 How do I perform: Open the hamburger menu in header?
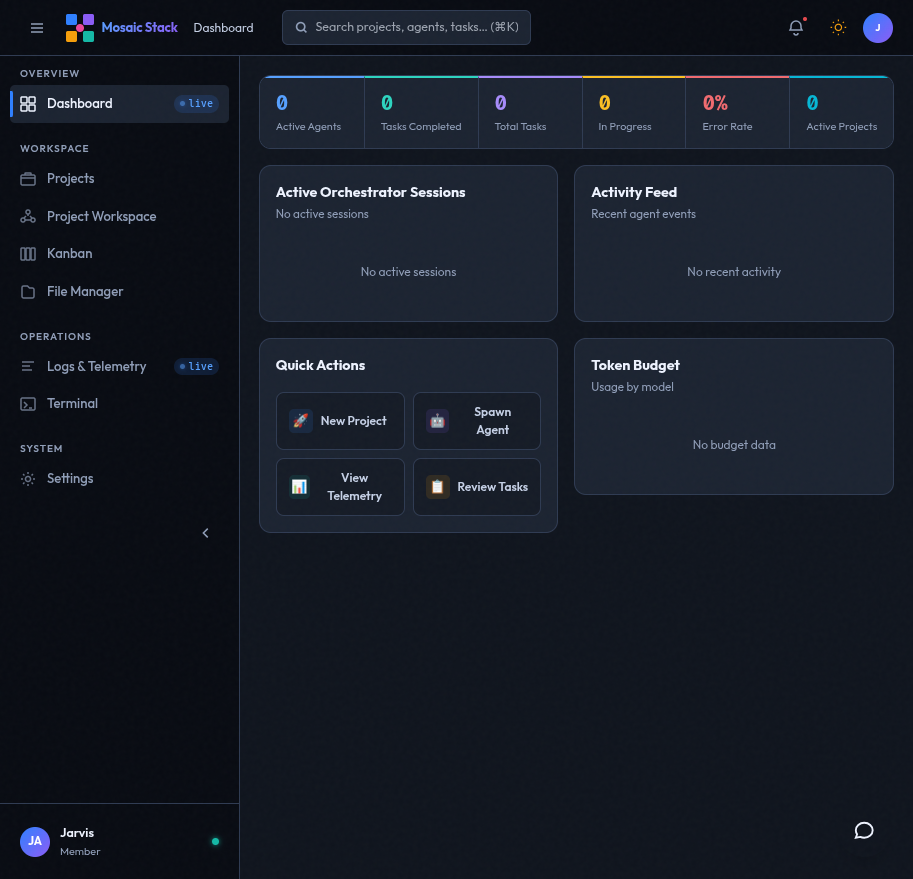(37, 28)
